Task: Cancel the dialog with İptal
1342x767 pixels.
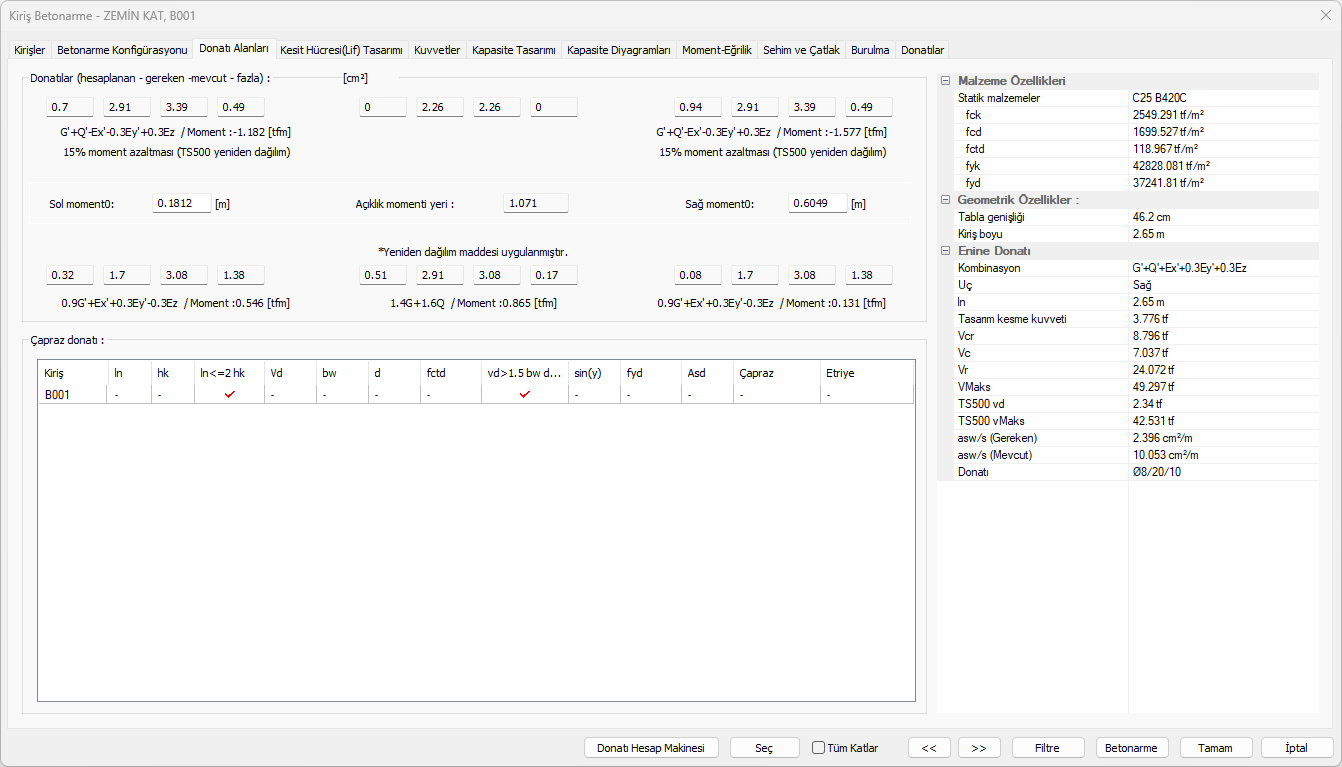Action: pos(1297,748)
